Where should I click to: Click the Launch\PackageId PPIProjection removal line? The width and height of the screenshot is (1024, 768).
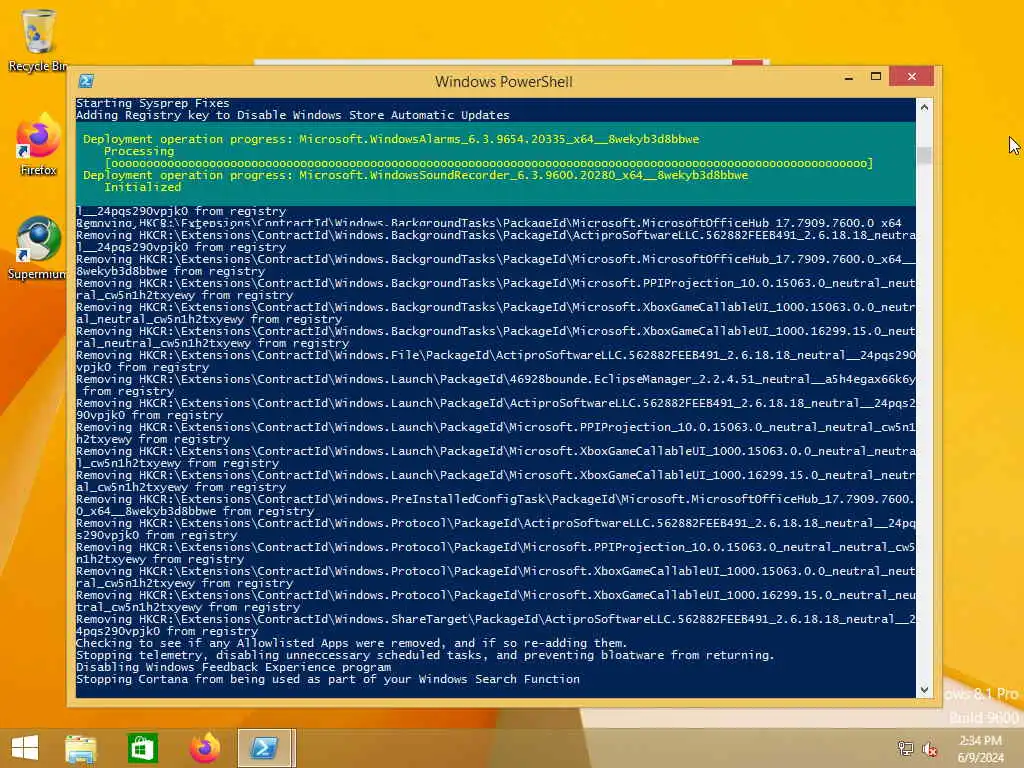[x=496, y=433]
